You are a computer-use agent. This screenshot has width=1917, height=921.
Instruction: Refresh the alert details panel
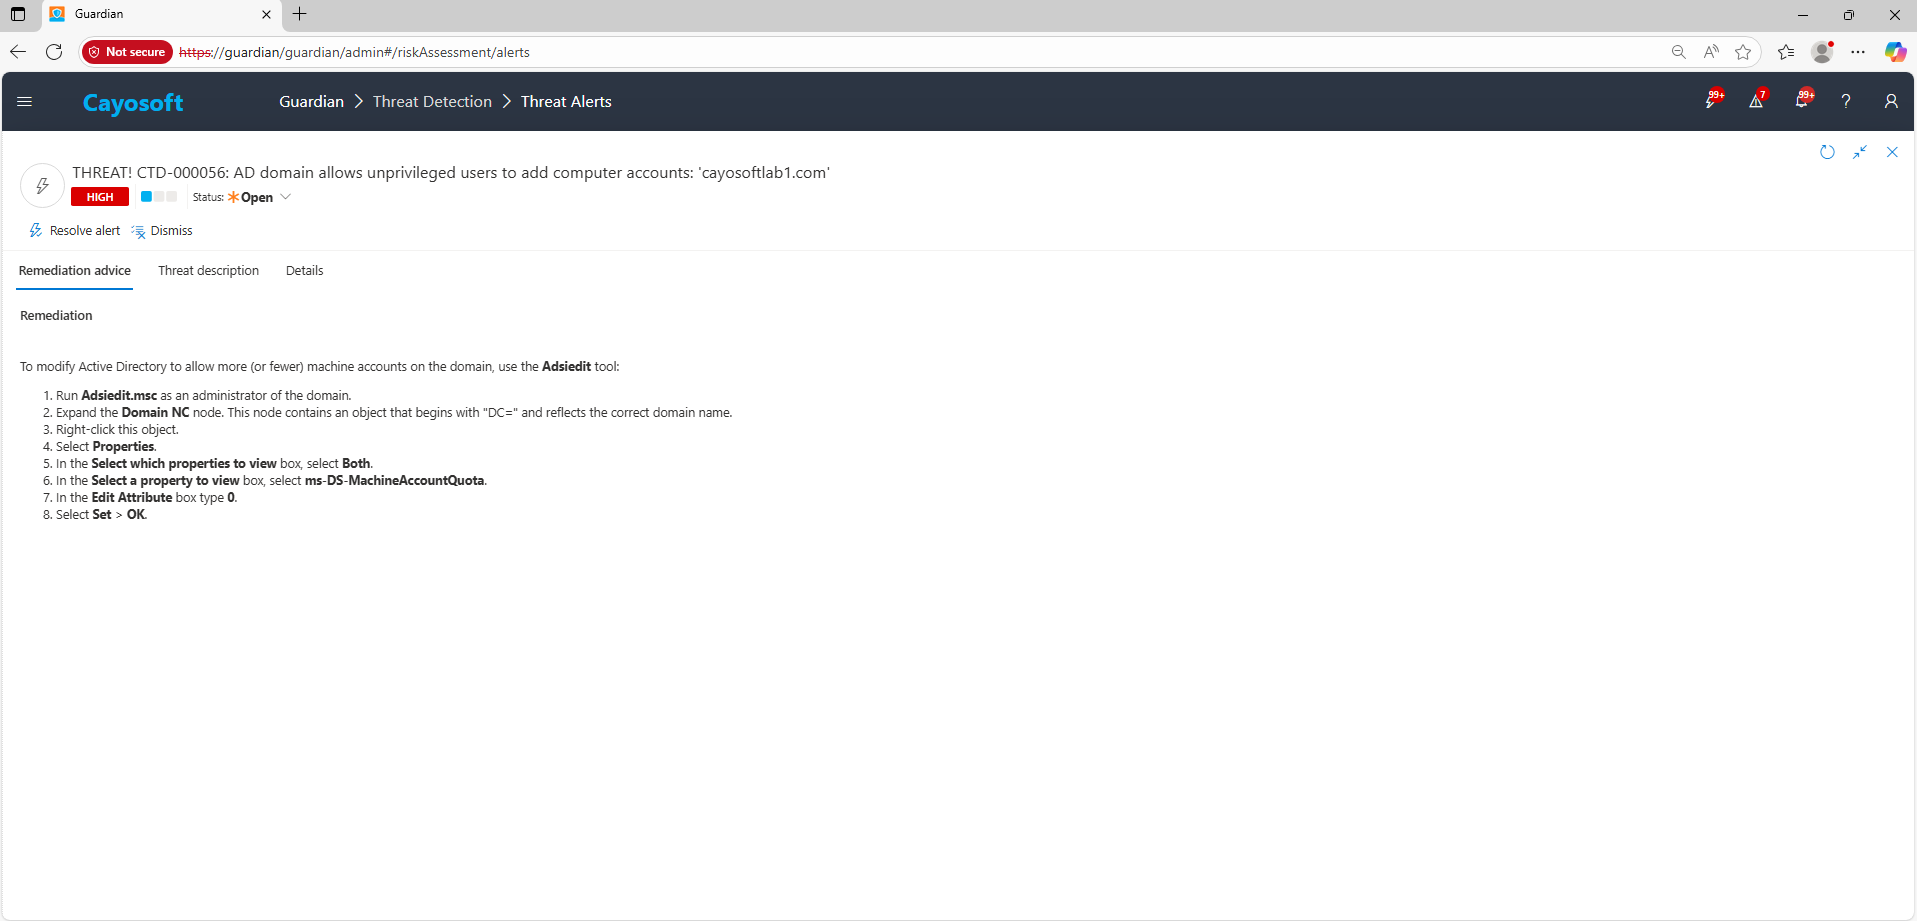point(1827,152)
